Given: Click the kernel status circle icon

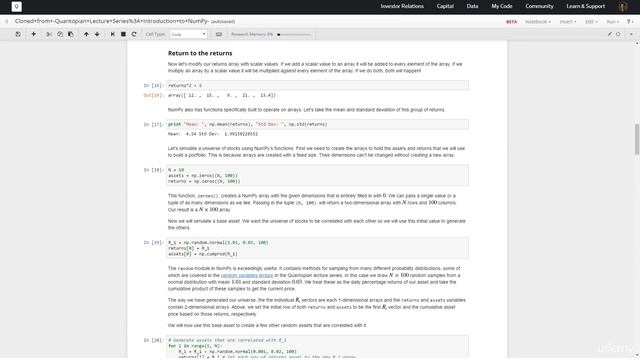Looking at the screenshot, I should coord(618,34).
